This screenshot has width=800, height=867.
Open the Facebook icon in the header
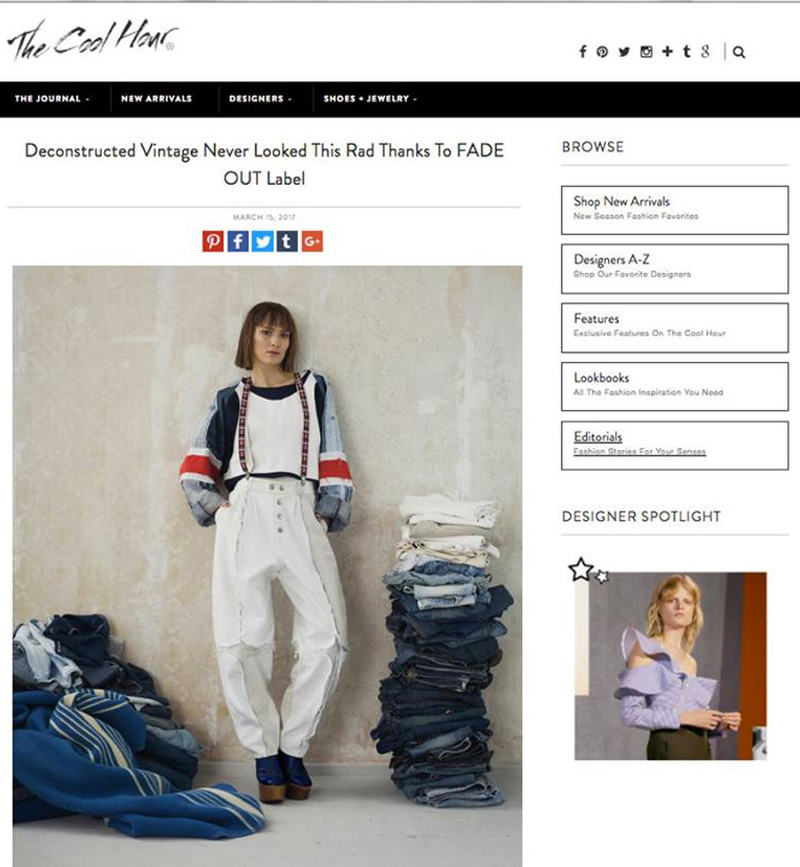[x=583, y=51]
